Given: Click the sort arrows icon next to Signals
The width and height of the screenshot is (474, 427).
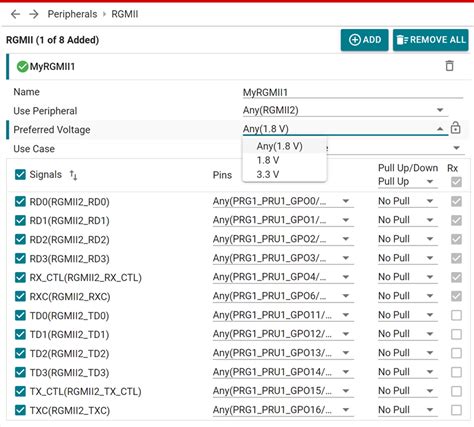Looking at the screenshot, I should click(x=73, y=175).
